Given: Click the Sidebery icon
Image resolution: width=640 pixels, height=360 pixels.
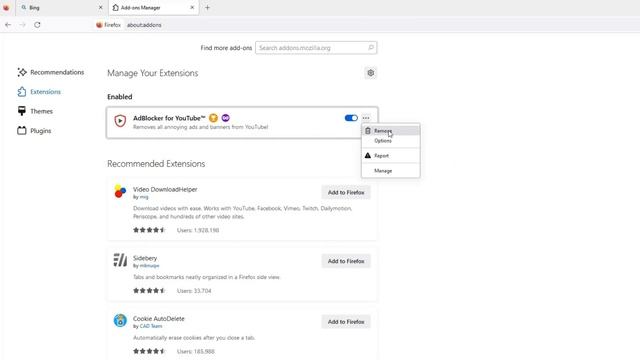Looking at the screenshot, I should pyautogui.click(x=120, y=260).
